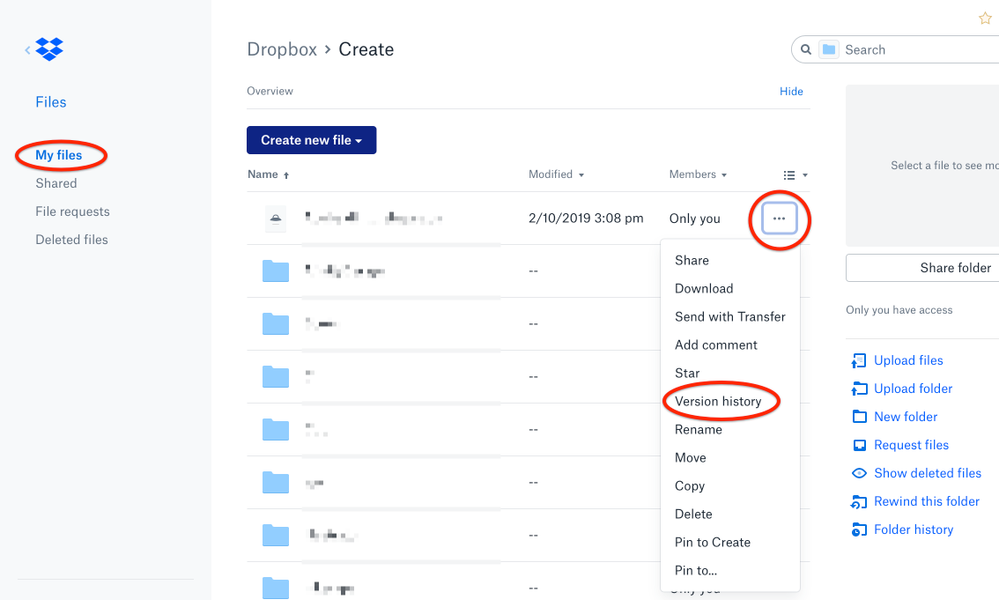Click the Dropbox logo icon

[49, 49]
